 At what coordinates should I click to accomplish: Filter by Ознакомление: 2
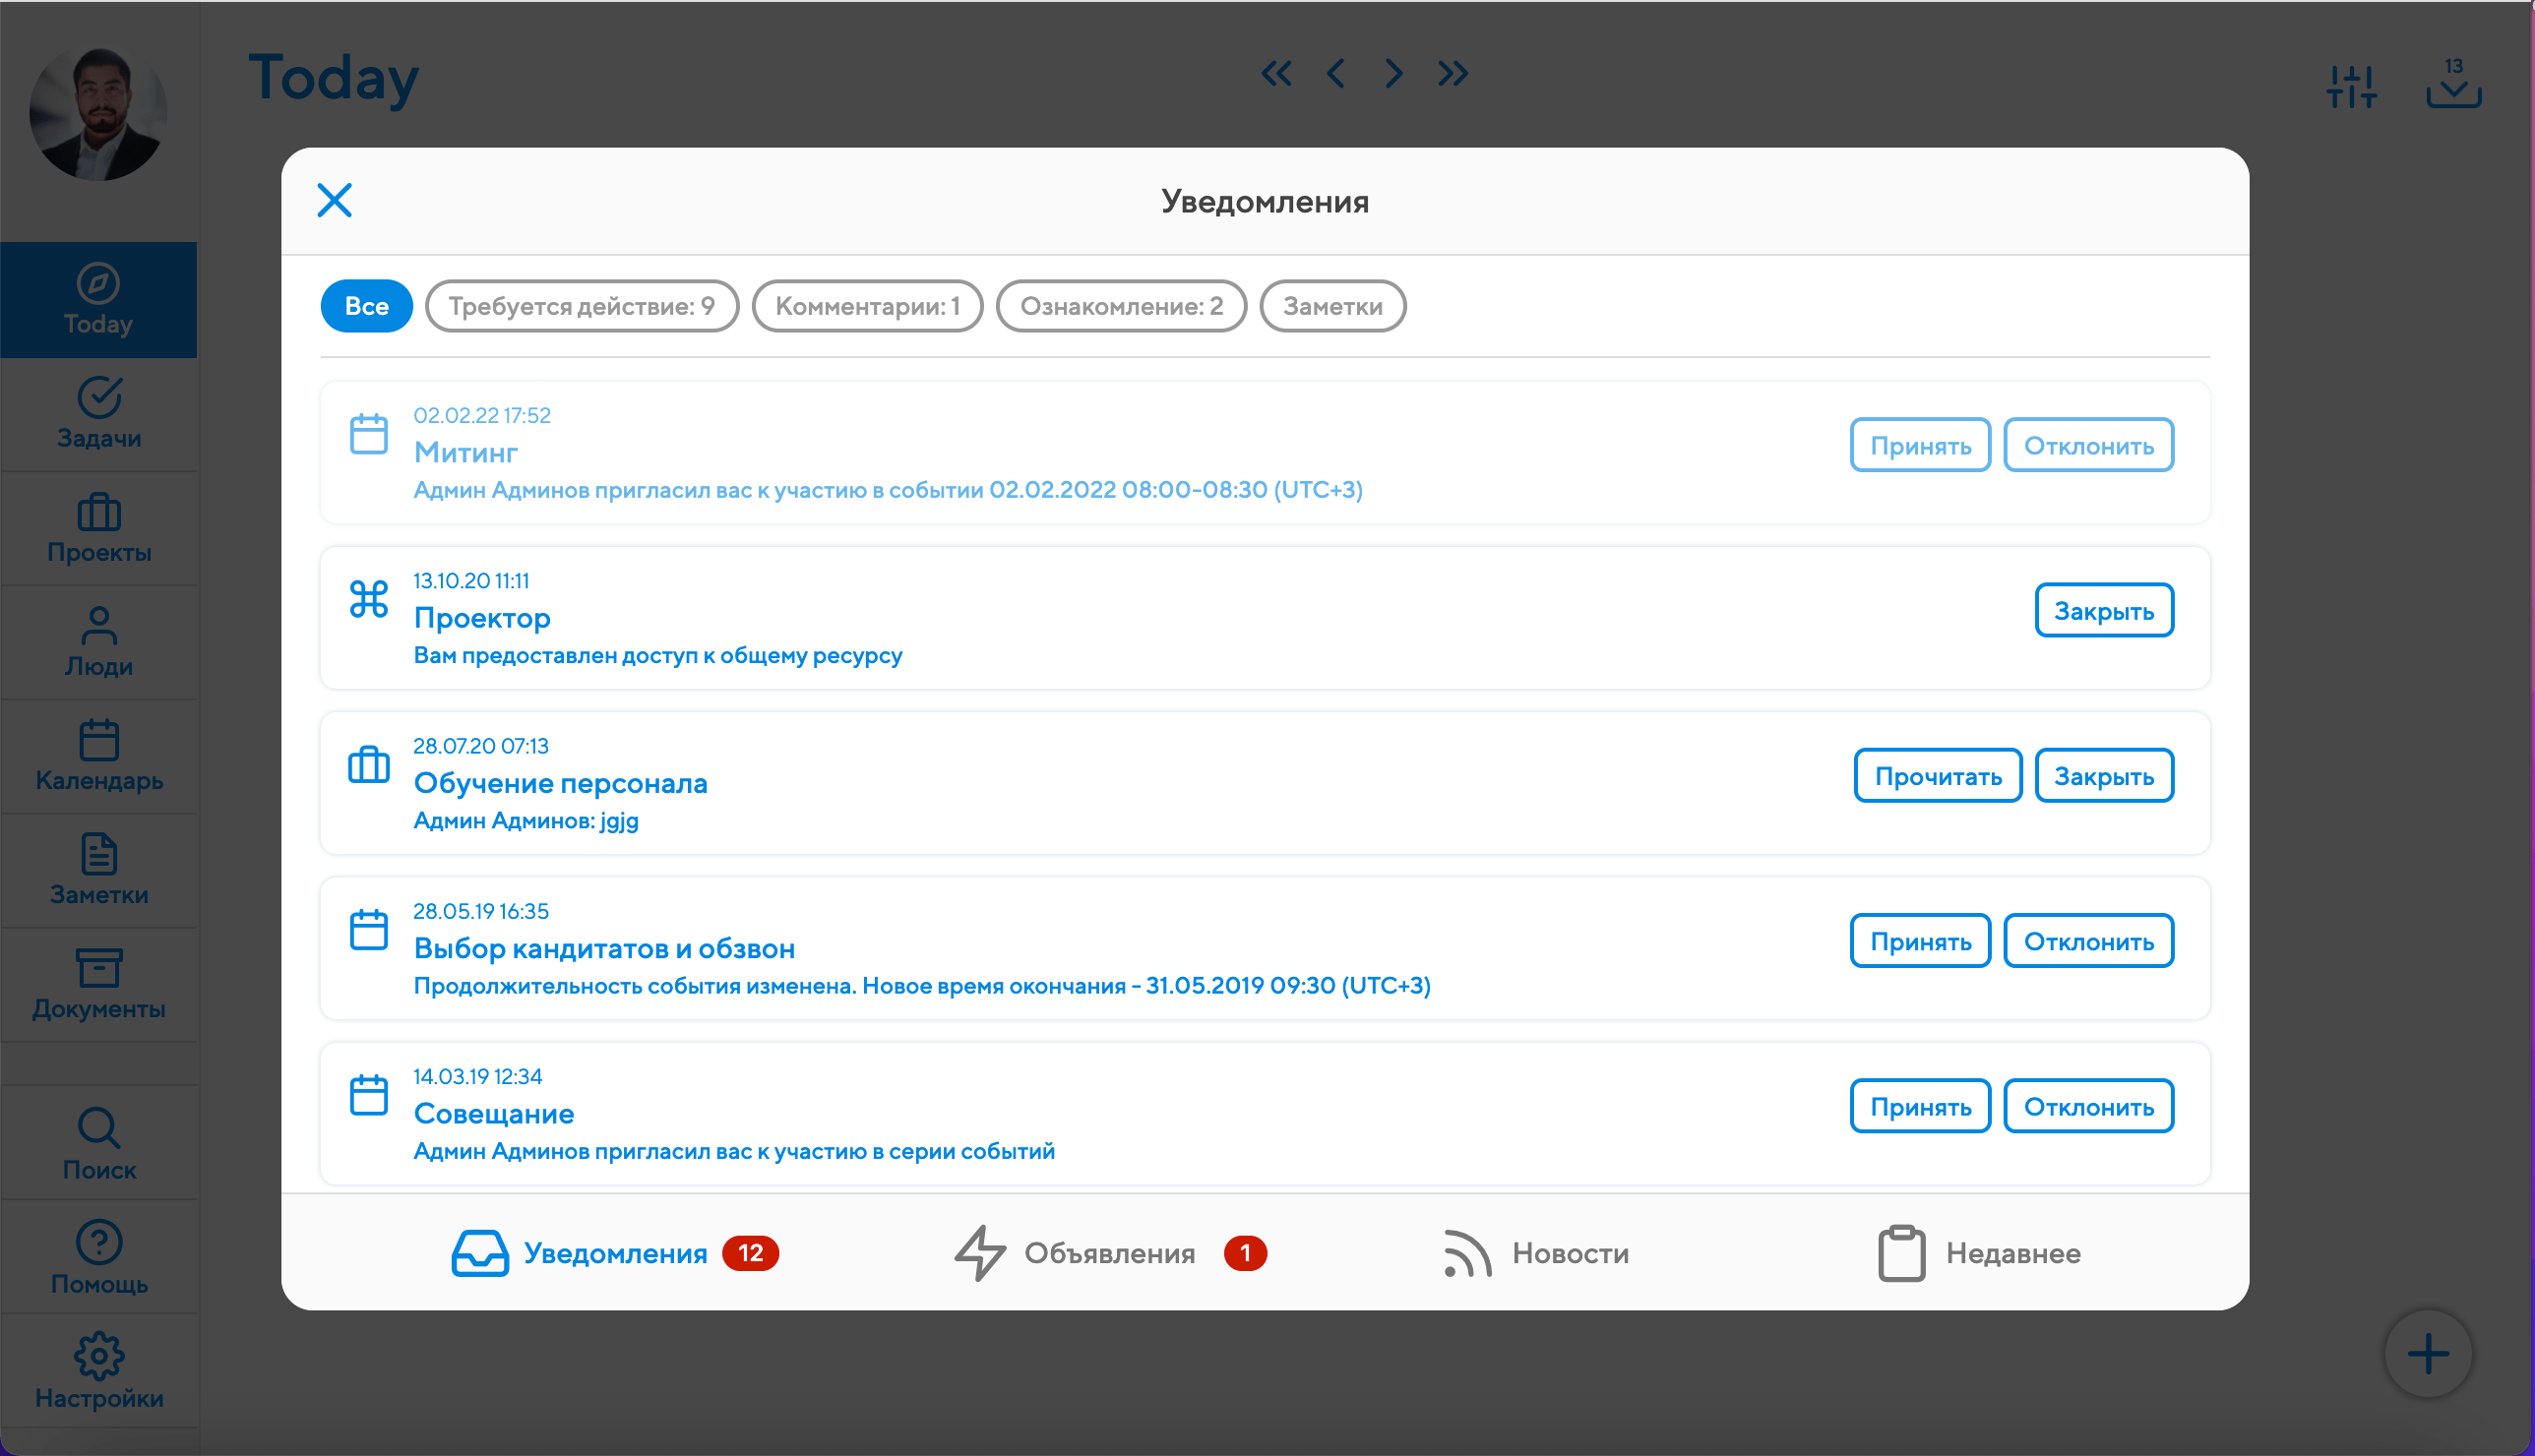tap(1121, 306)
